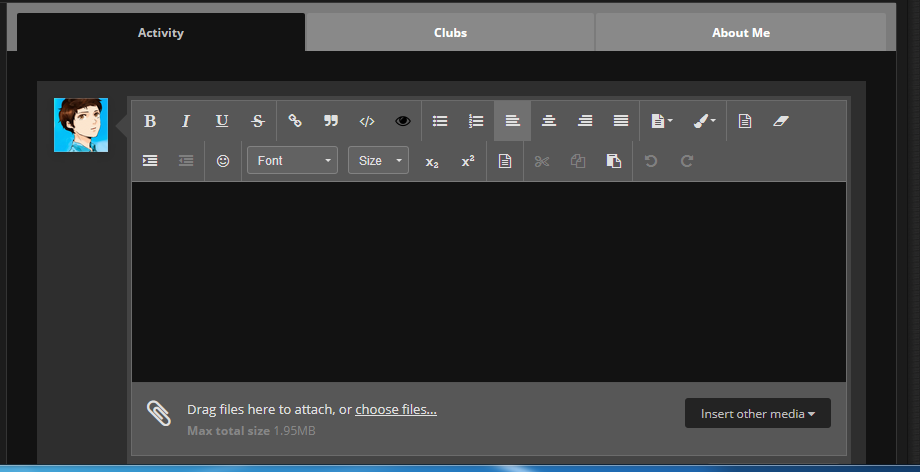The height and width of the screenshot is (472, 920).
Task: Click the page icon after superscript
Action: (x=505, y=161)
